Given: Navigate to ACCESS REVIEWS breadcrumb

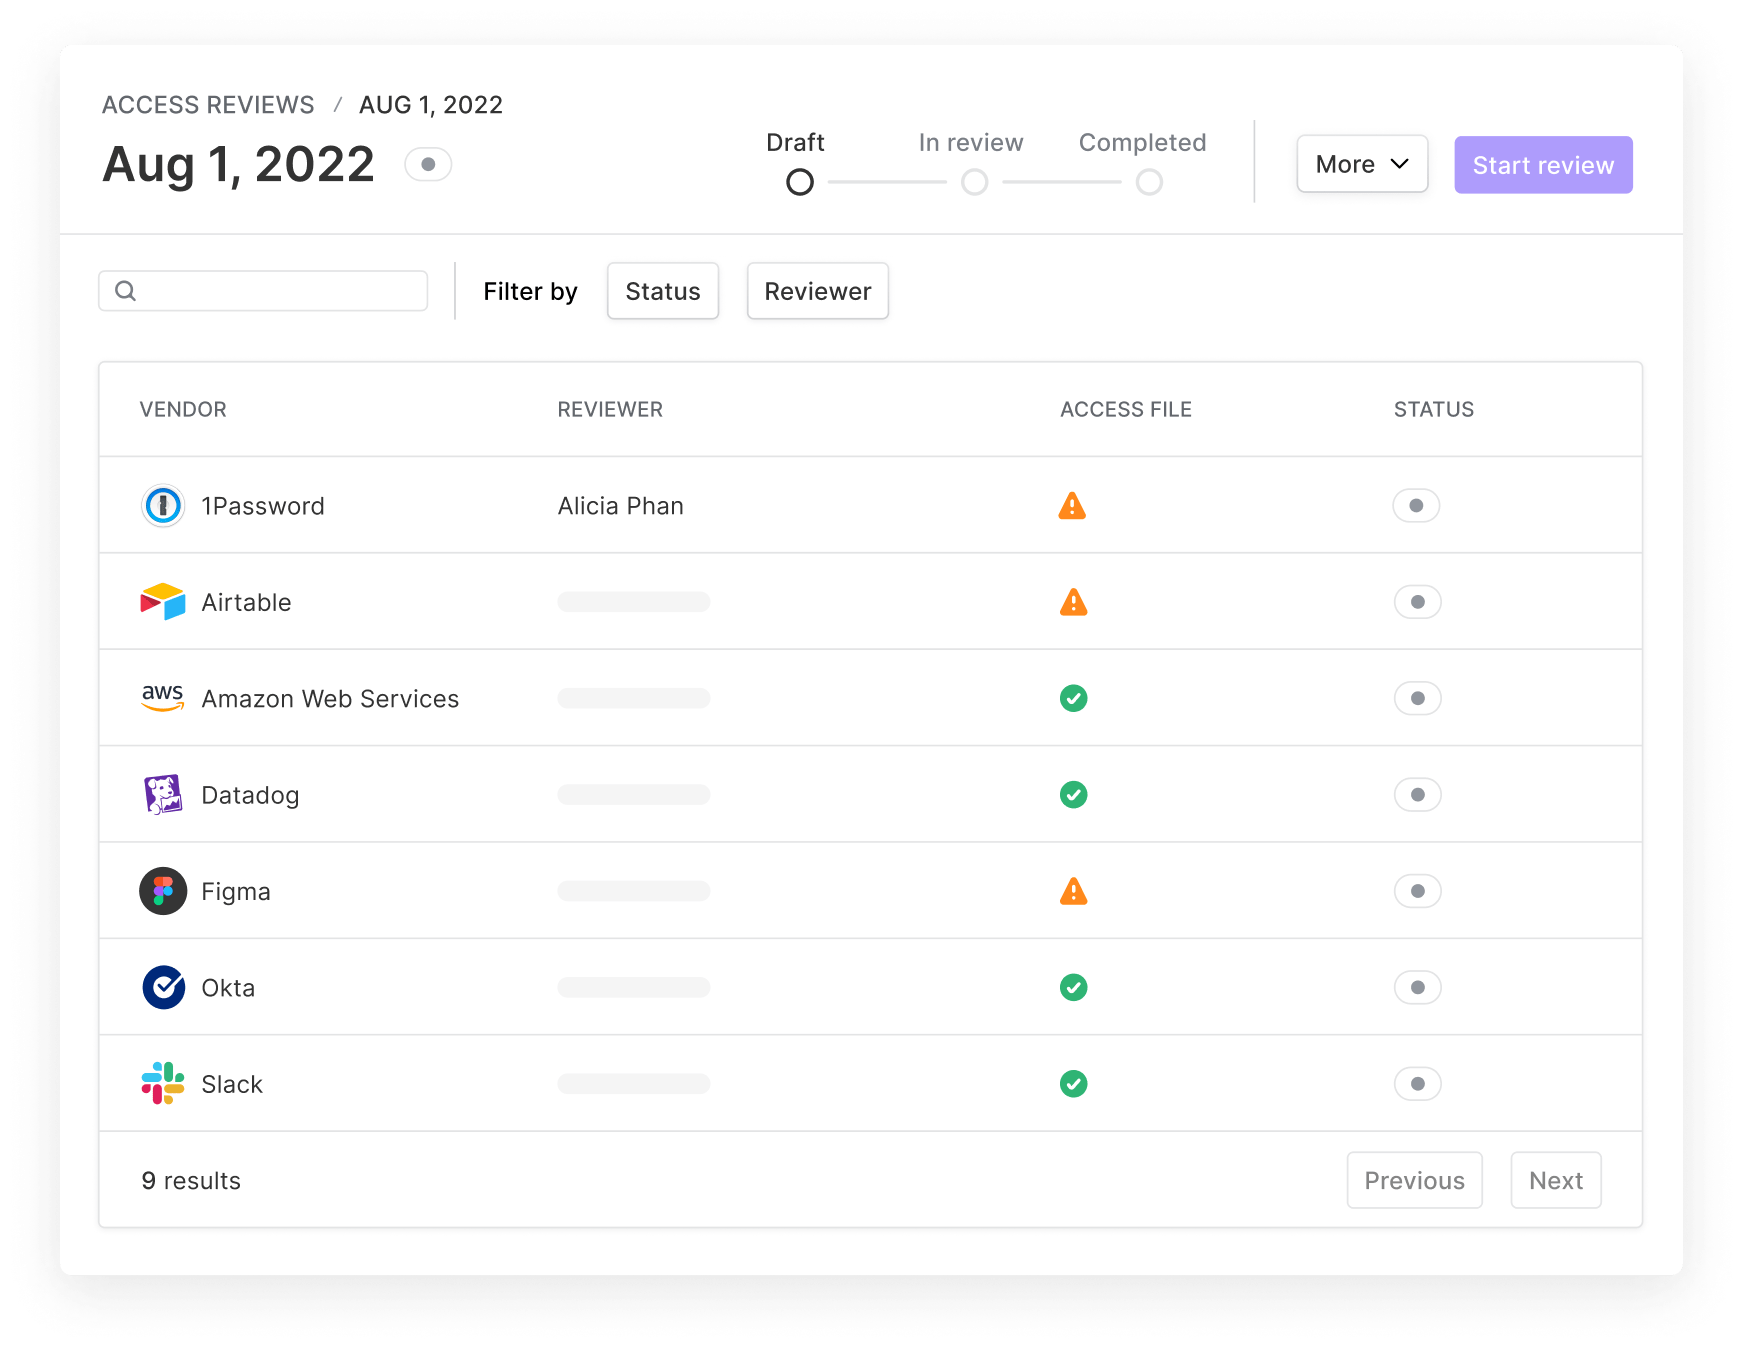Looking at the screenshot, I should (x=207, y=104).
